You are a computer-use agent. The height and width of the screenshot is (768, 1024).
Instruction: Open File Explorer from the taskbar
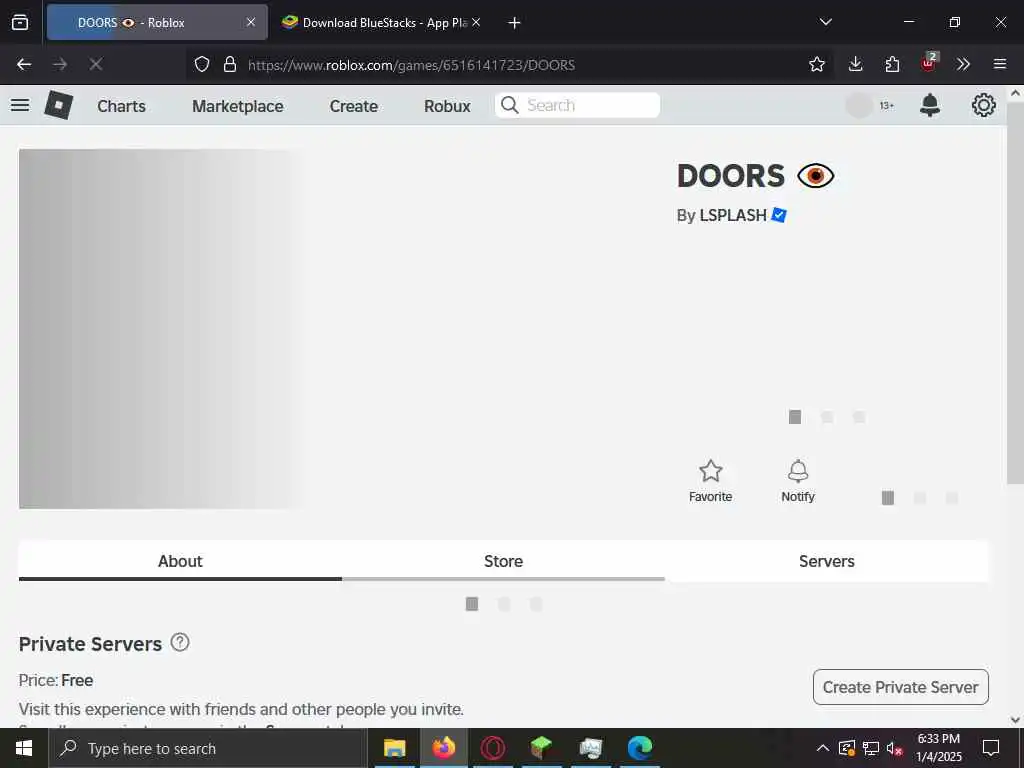point(394,748)
